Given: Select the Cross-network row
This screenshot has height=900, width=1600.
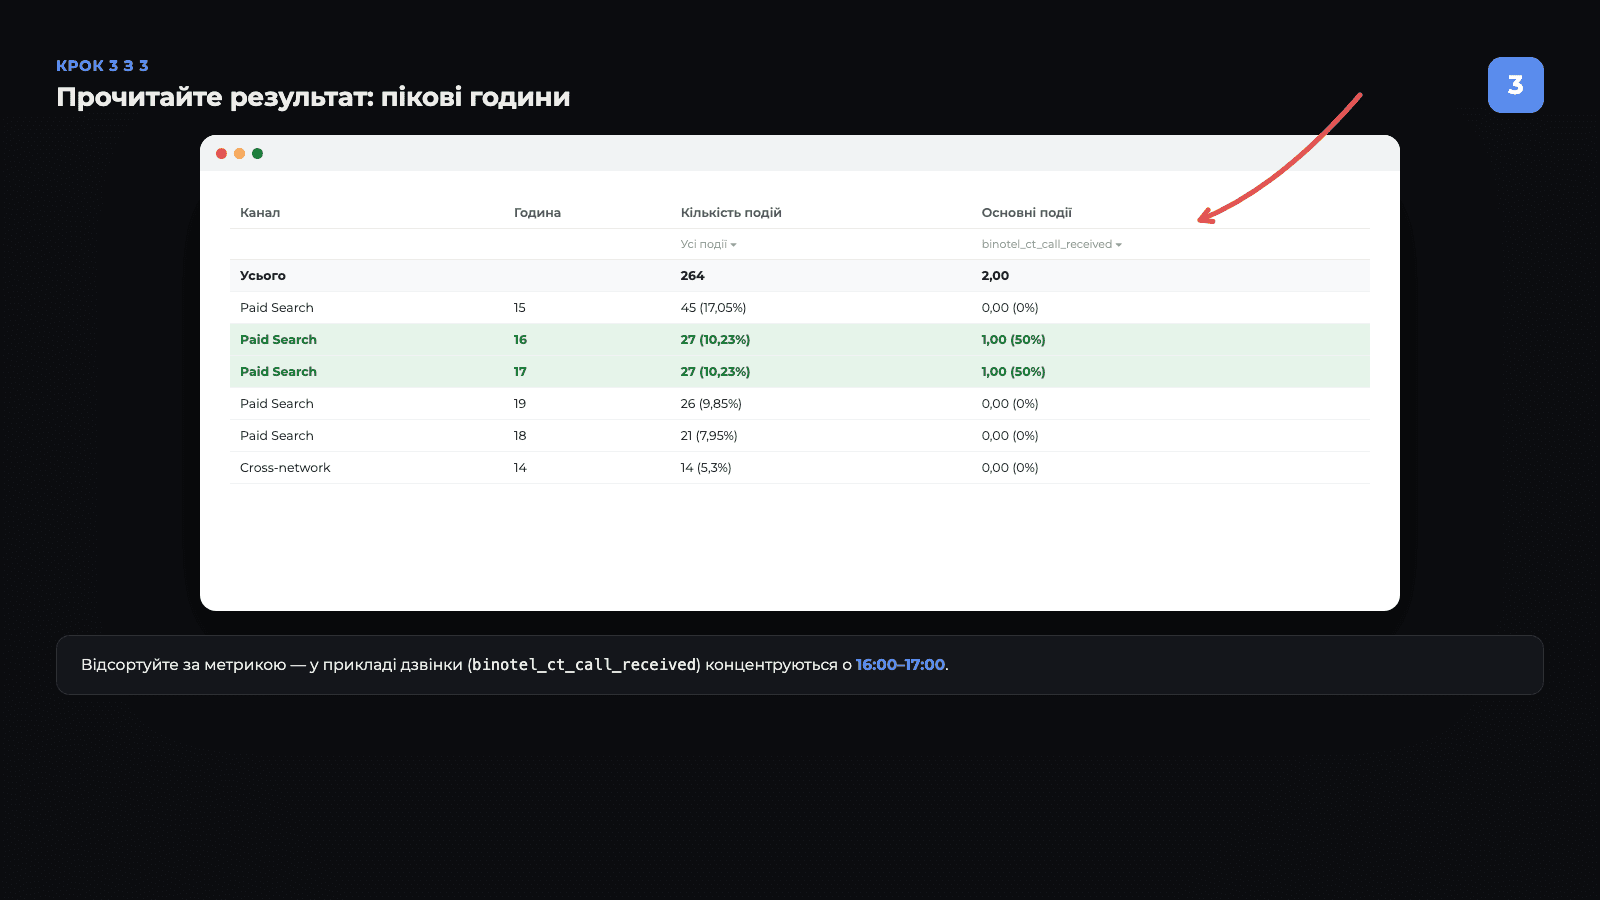Looking at the screenshot, I should click(800, 468).
